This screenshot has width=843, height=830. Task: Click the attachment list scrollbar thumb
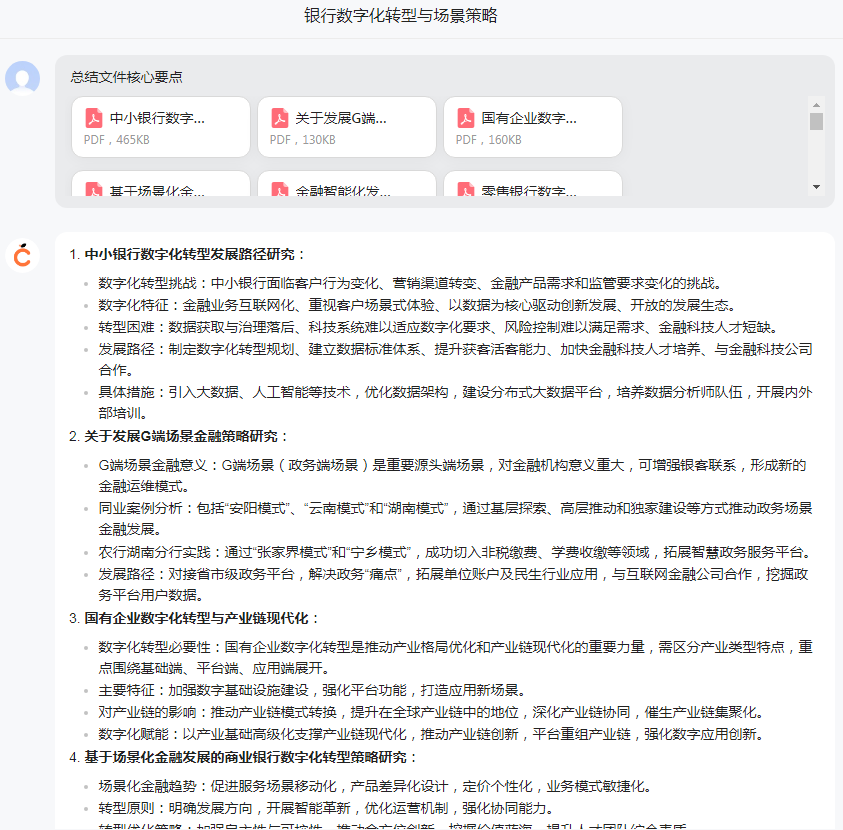point(816,122)
